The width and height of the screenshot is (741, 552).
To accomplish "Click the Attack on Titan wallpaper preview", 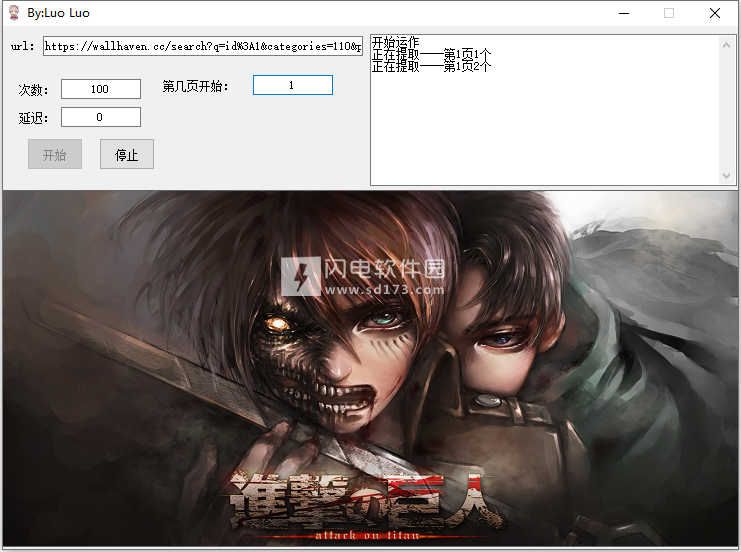I will click(370, 369).
